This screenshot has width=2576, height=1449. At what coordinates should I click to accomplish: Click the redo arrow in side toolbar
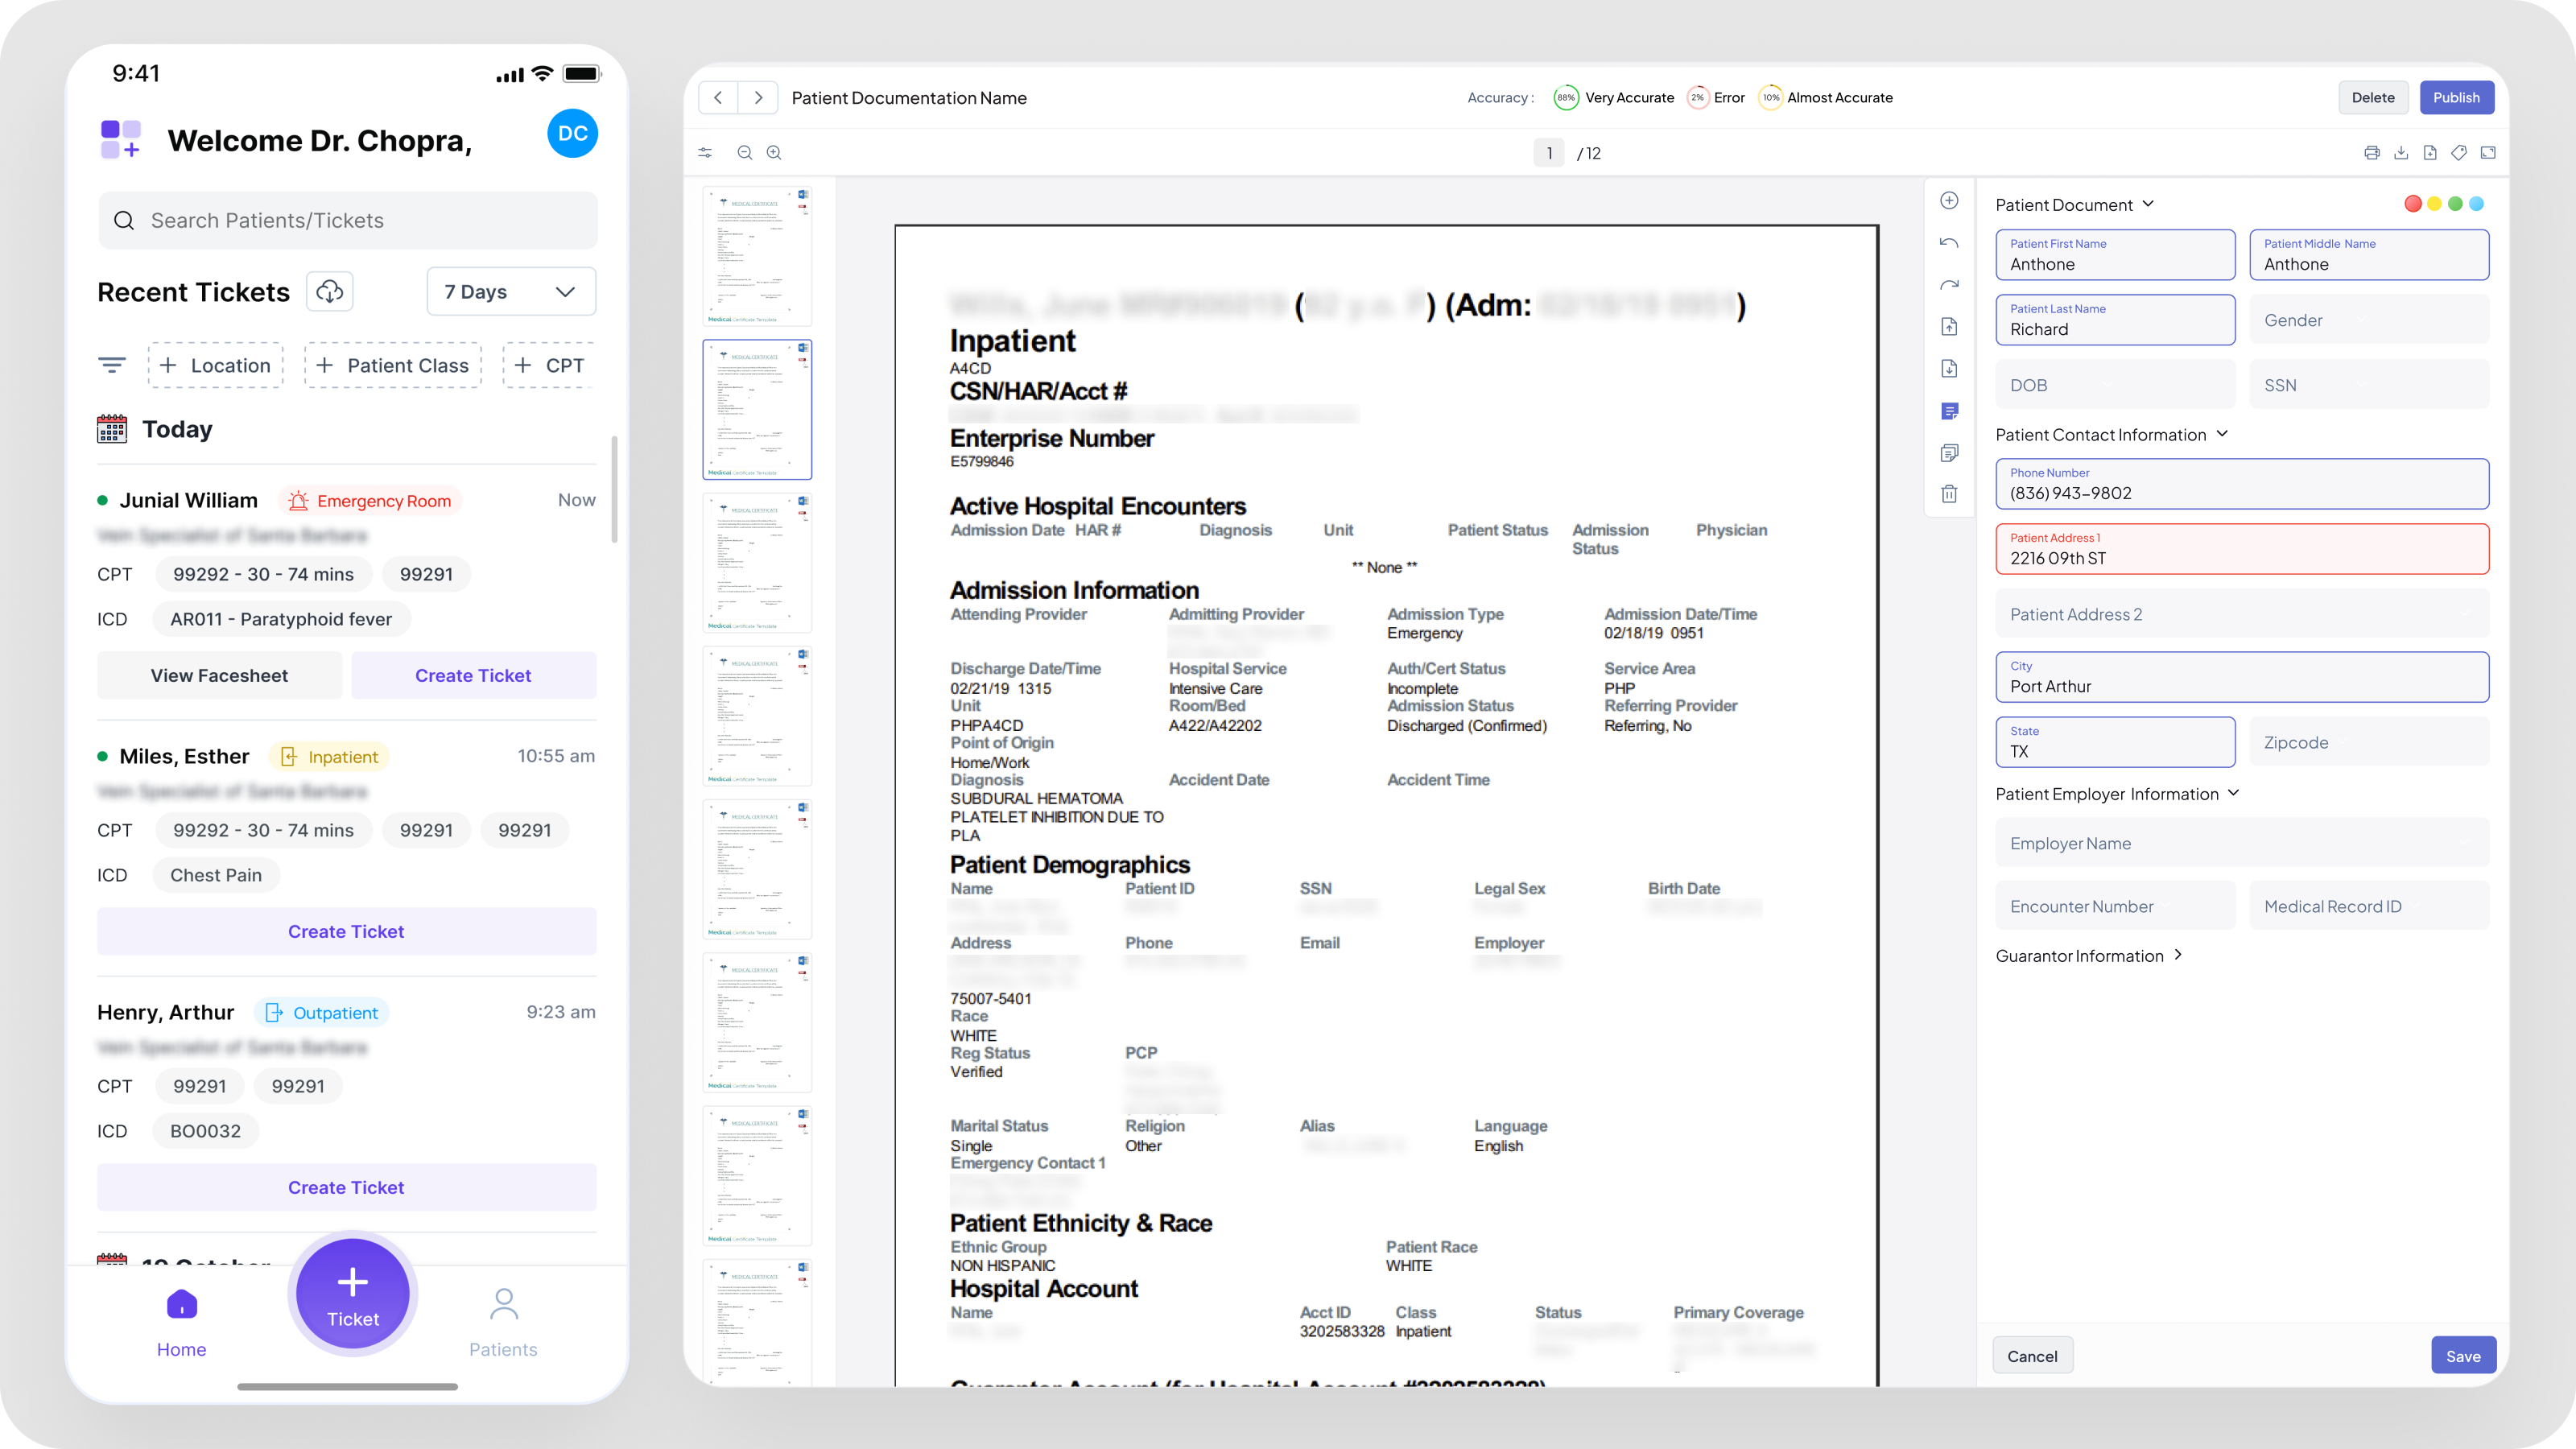[1949, 285]
